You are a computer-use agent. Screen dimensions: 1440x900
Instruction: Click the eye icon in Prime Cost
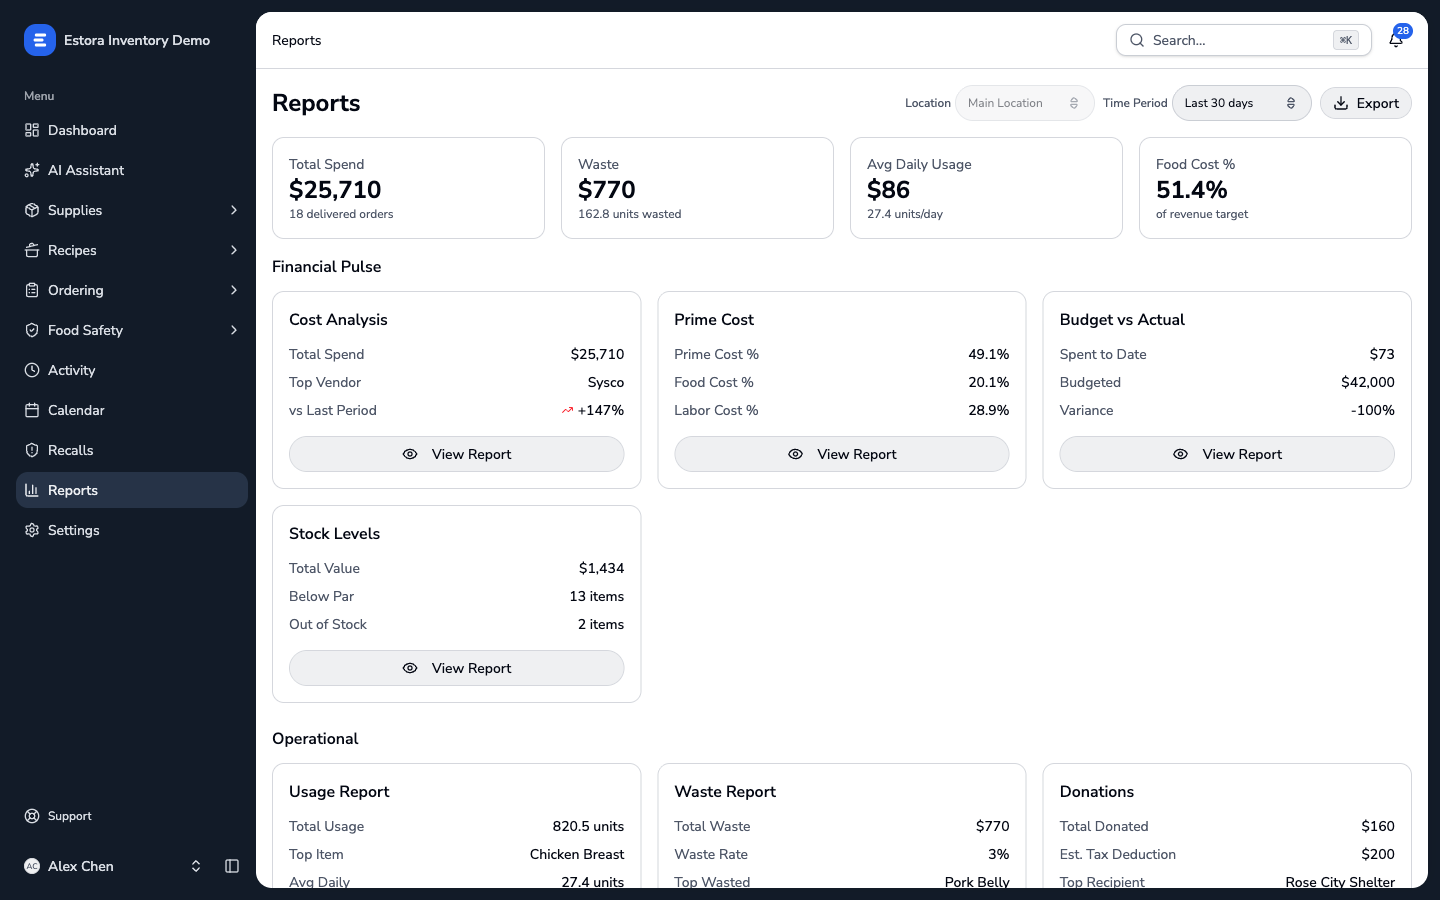click(x=795, y=454)
